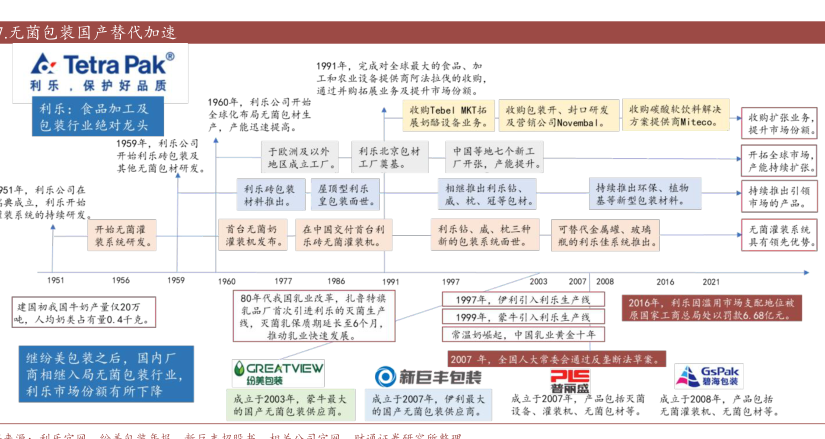Click box '无菌灌装系统具有领先优势'
The height and width of the screenshot is (439, 825).
pos(779,236)
